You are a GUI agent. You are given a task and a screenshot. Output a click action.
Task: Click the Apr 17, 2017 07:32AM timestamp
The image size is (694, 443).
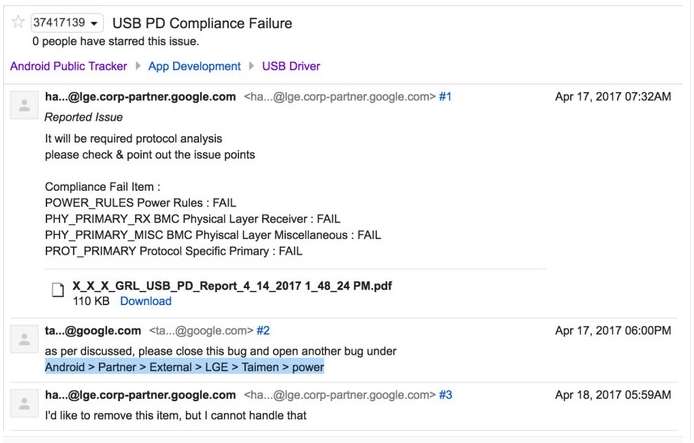613,96
